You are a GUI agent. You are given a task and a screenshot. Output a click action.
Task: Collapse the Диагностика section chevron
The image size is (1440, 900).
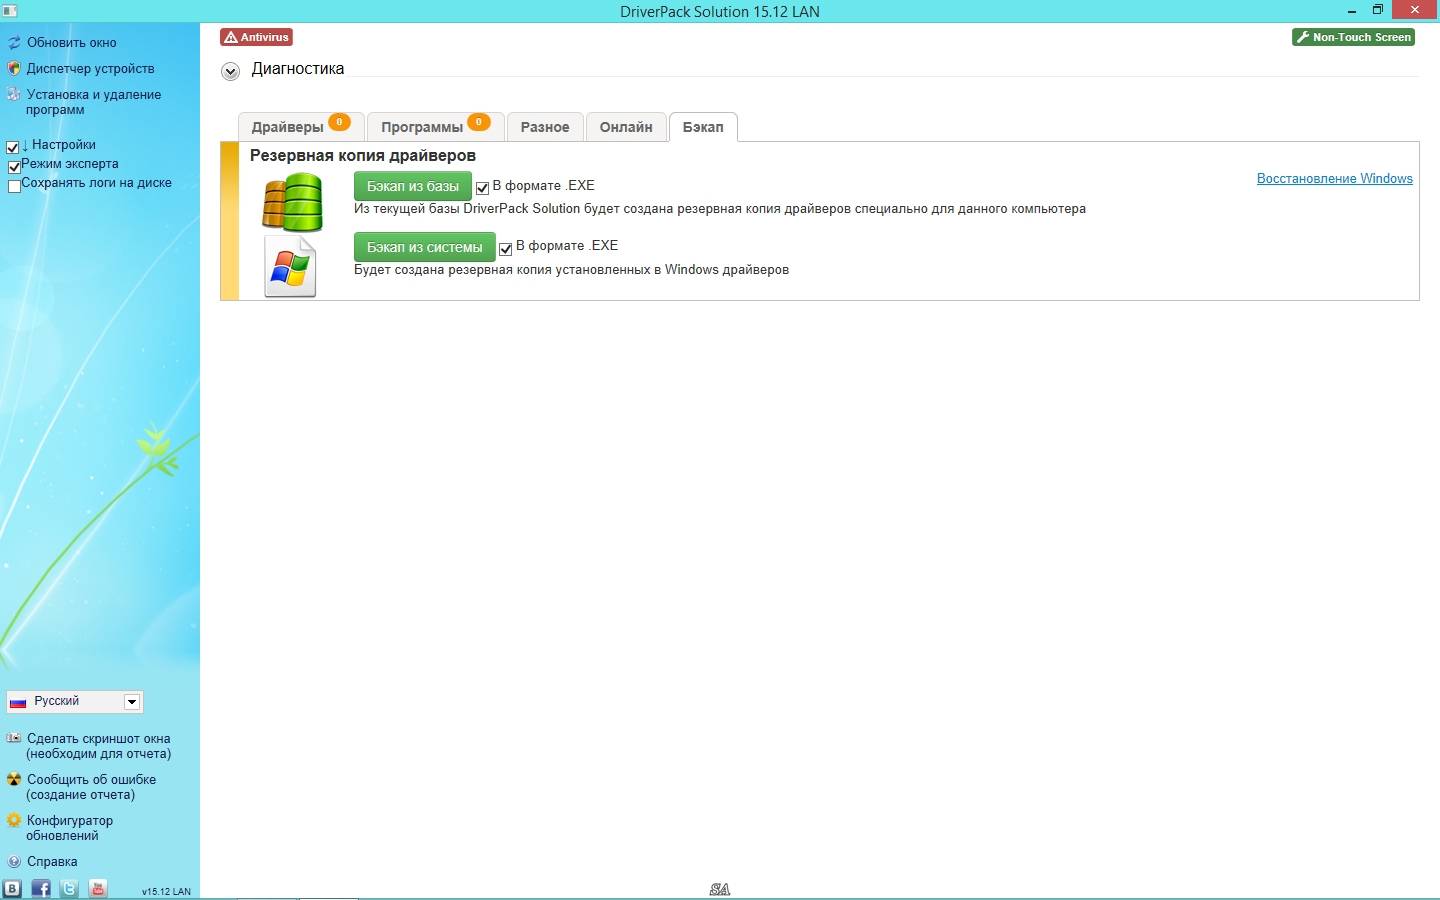[x=231, y=71]
